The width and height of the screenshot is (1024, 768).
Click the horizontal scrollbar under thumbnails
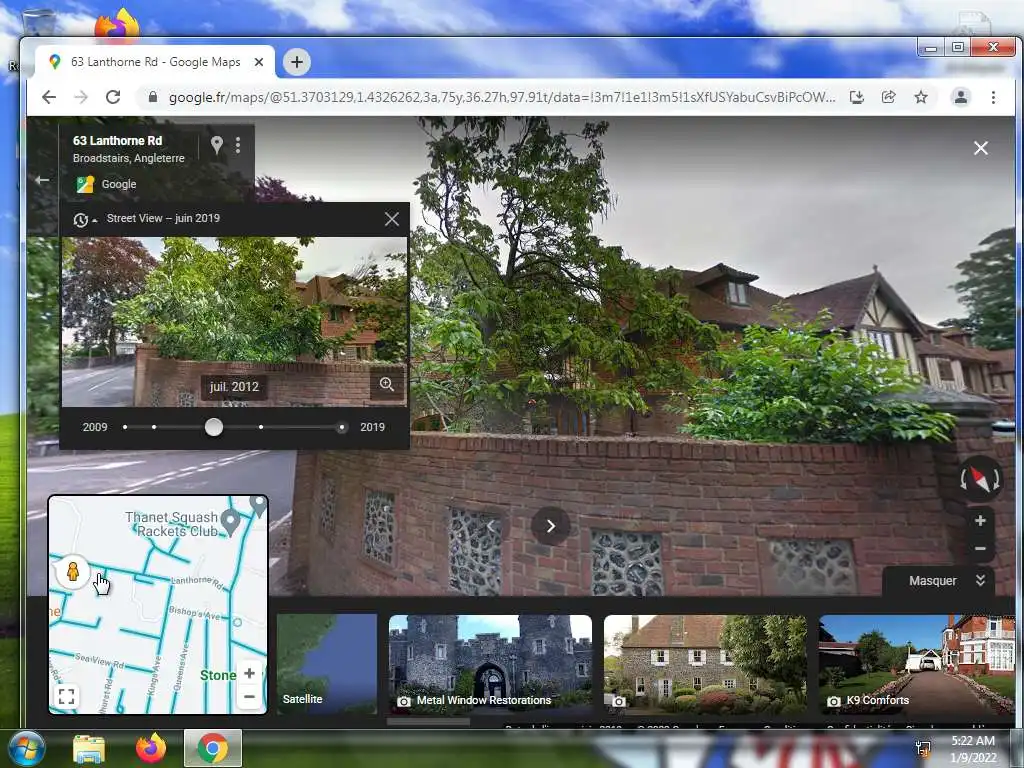coord(428,722)
